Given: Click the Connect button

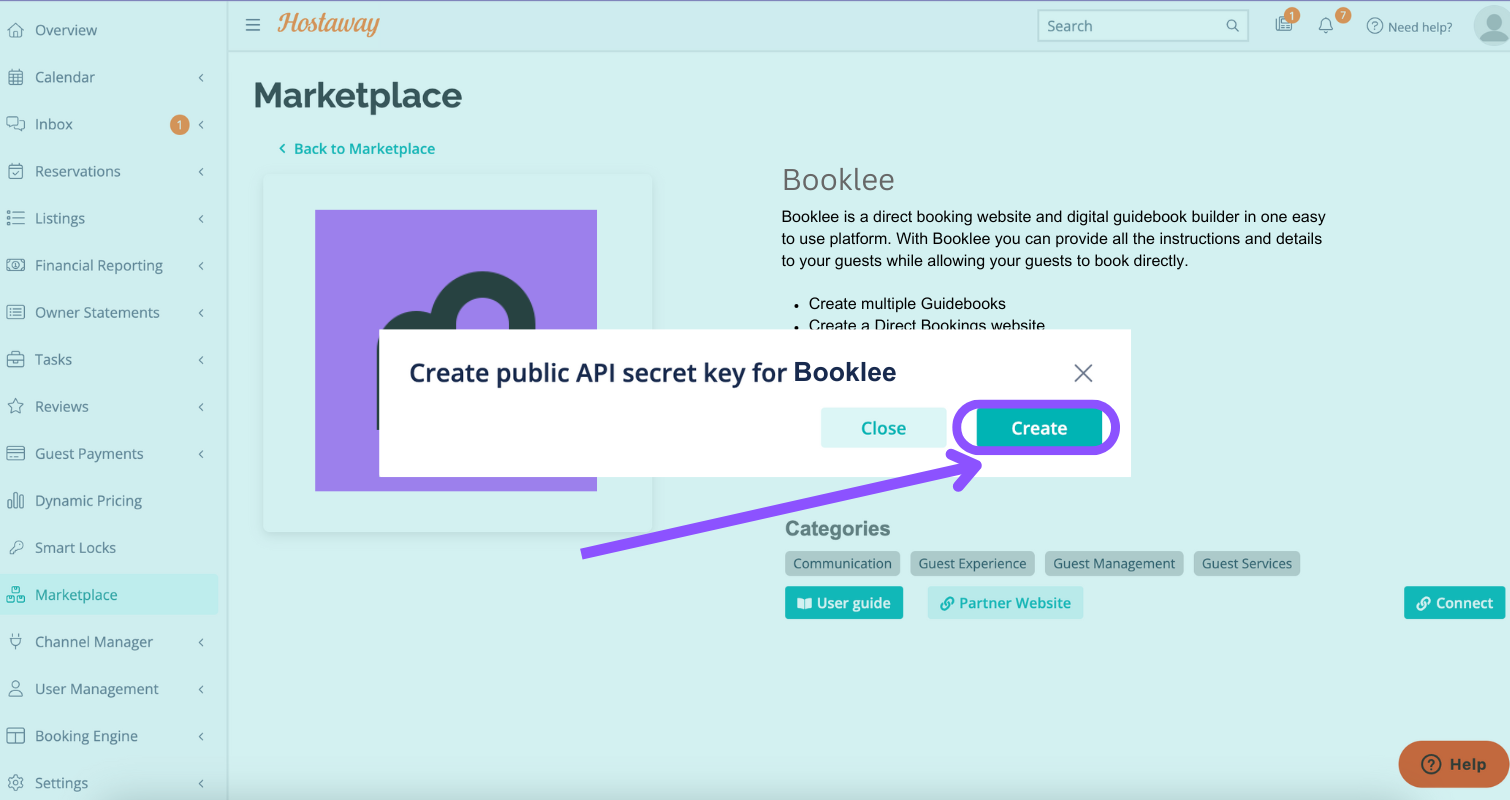Looking at the screenshot, I should (1454, 603).
